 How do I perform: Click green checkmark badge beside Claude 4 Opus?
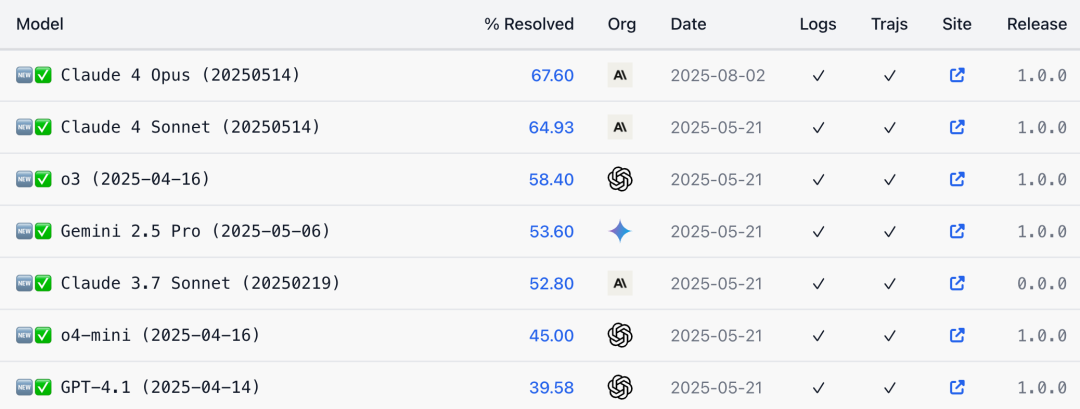pos(43,75)
